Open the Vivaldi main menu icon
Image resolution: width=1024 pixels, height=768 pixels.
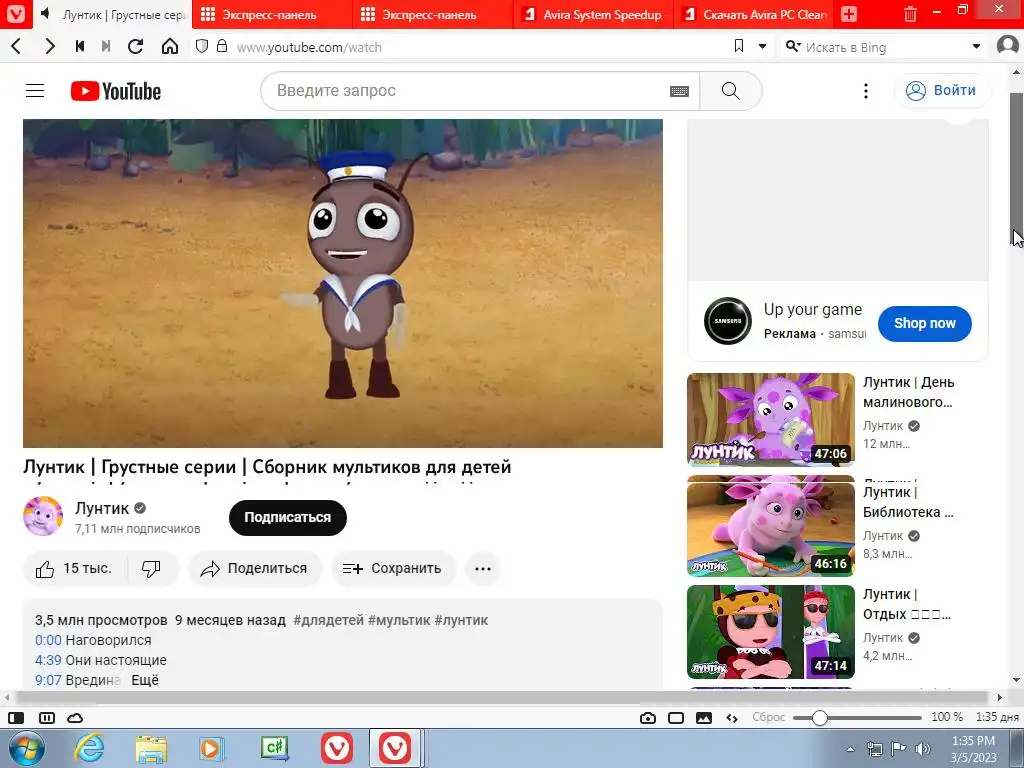point(15,14)
